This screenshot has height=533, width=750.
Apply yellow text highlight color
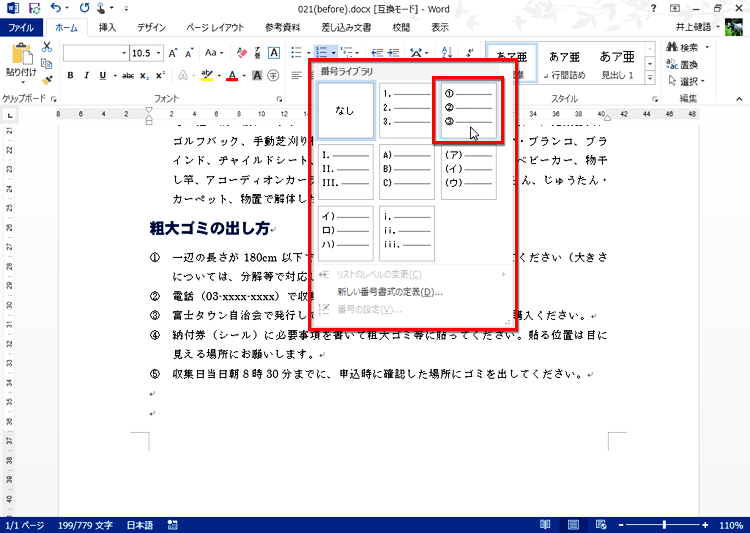coord(207,76)
